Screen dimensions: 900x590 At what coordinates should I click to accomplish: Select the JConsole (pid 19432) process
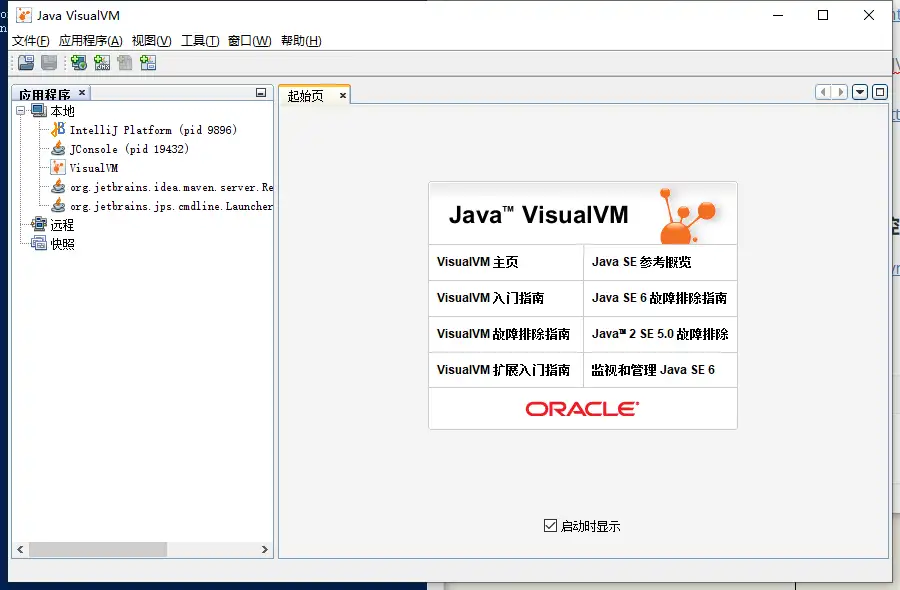(x=128, y=149)
